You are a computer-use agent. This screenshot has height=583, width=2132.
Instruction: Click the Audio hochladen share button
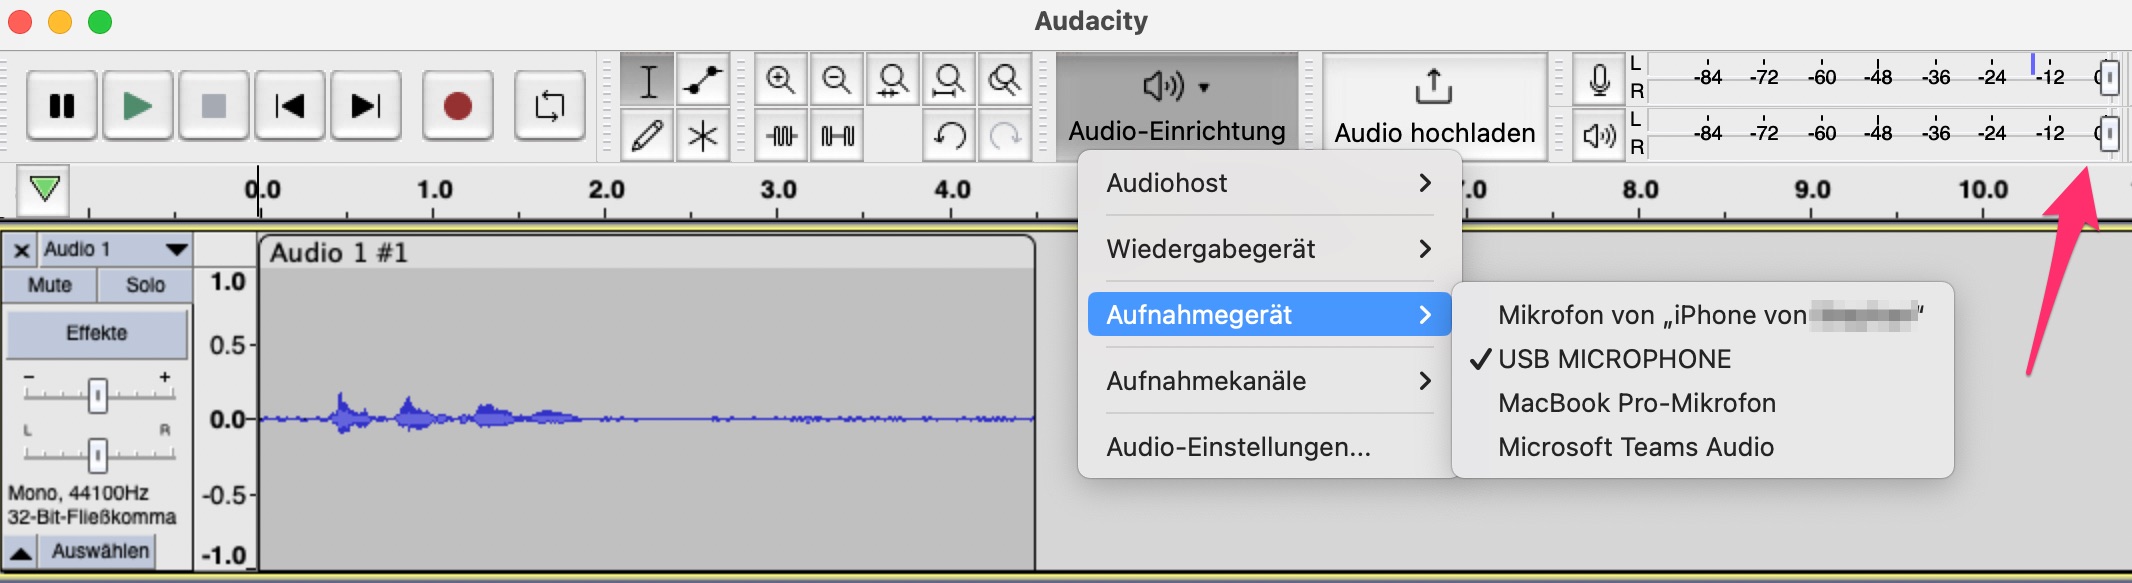pos(1434,106)
